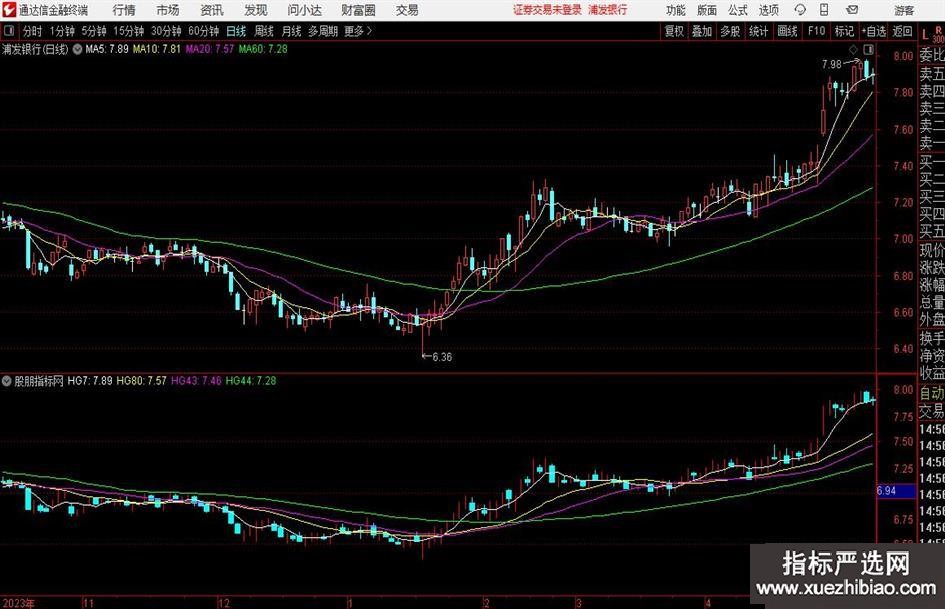Select the HG80: 7.57 indicator label

141,381
